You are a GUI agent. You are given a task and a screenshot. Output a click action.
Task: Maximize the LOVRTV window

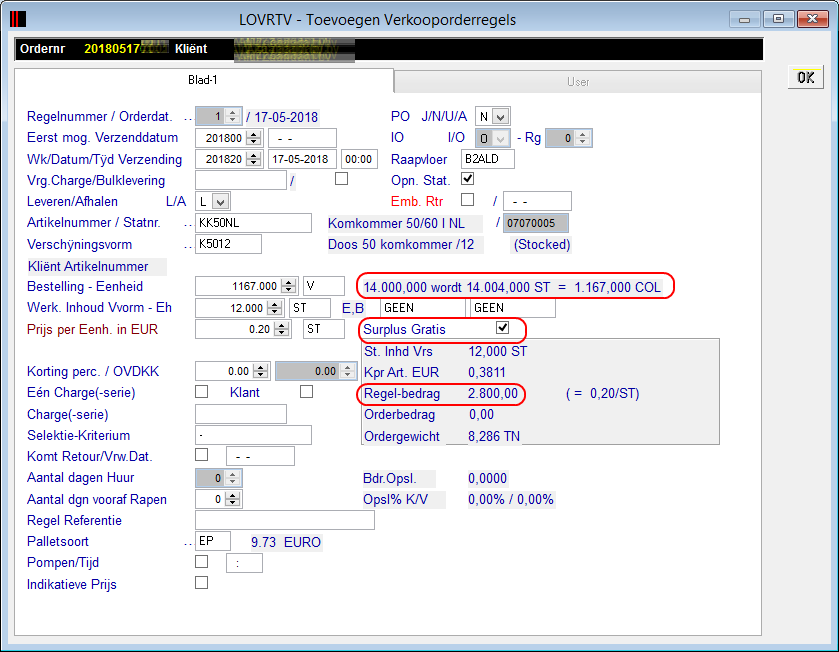click(x=778, y=19)
